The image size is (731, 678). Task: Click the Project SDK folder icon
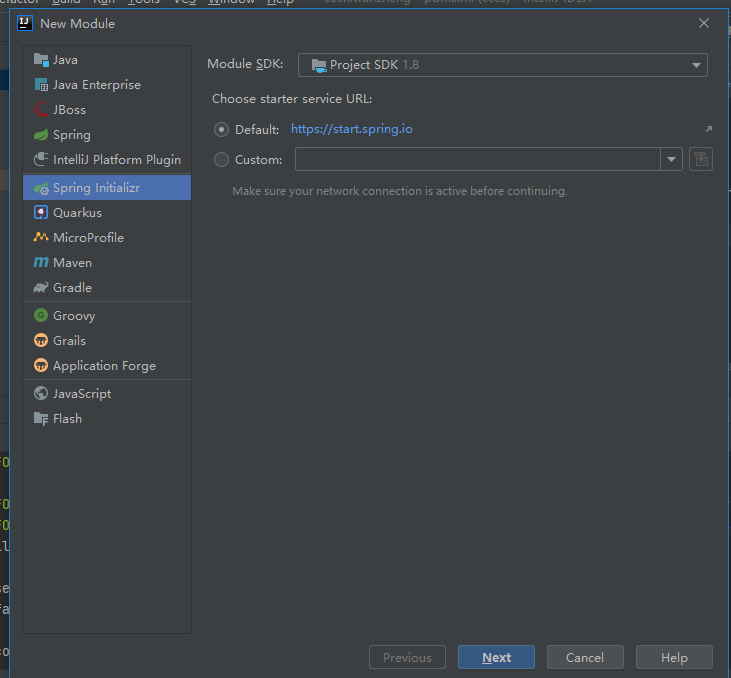319,65
